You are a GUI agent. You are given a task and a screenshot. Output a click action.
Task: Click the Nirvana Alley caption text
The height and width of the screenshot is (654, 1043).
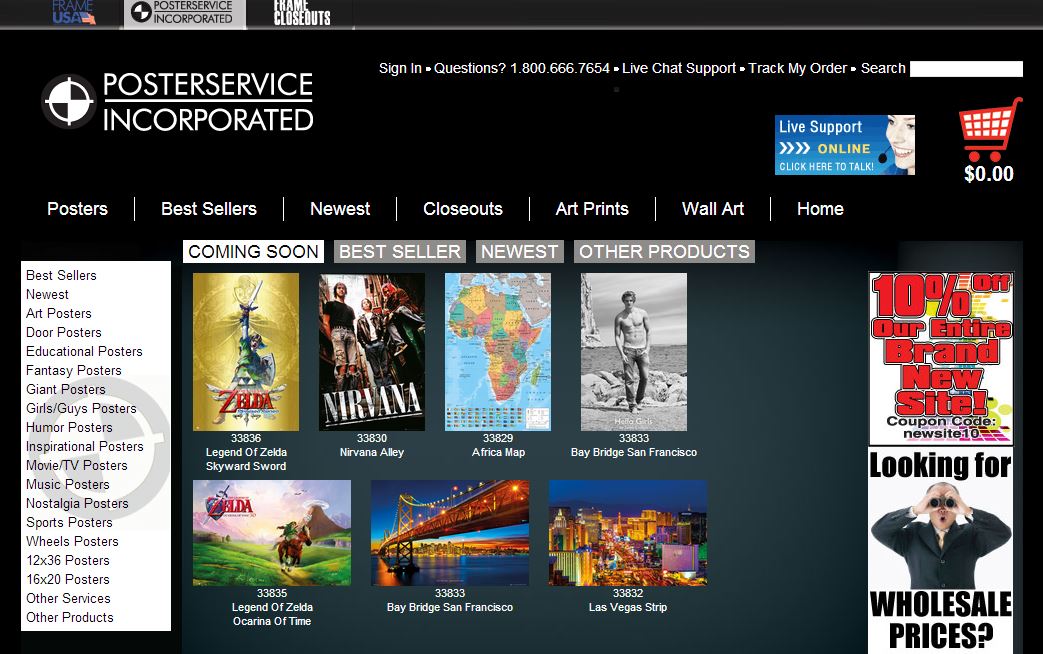coord(372,452)
